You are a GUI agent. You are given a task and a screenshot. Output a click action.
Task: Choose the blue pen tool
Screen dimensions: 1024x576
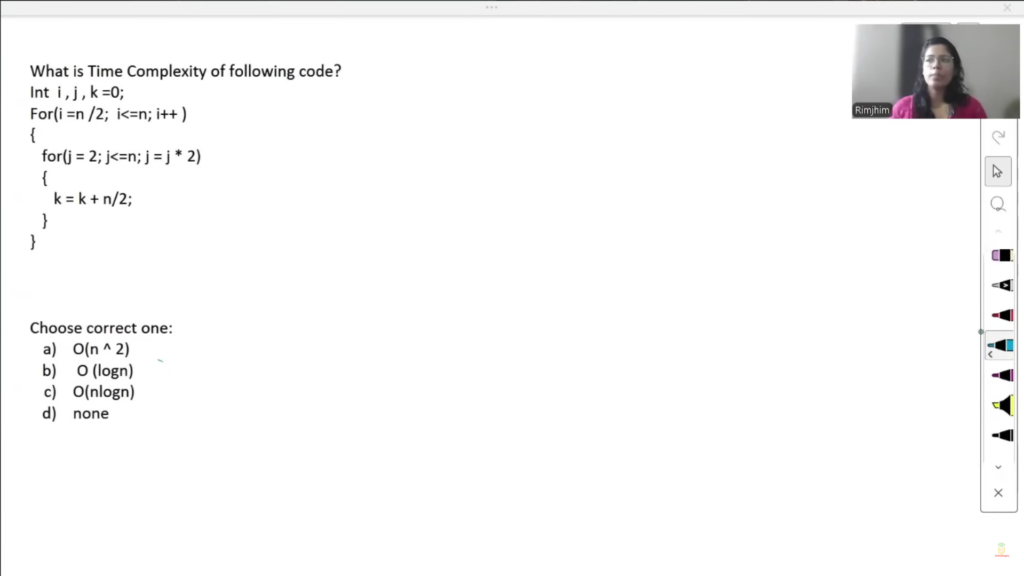coord(1001,345)
